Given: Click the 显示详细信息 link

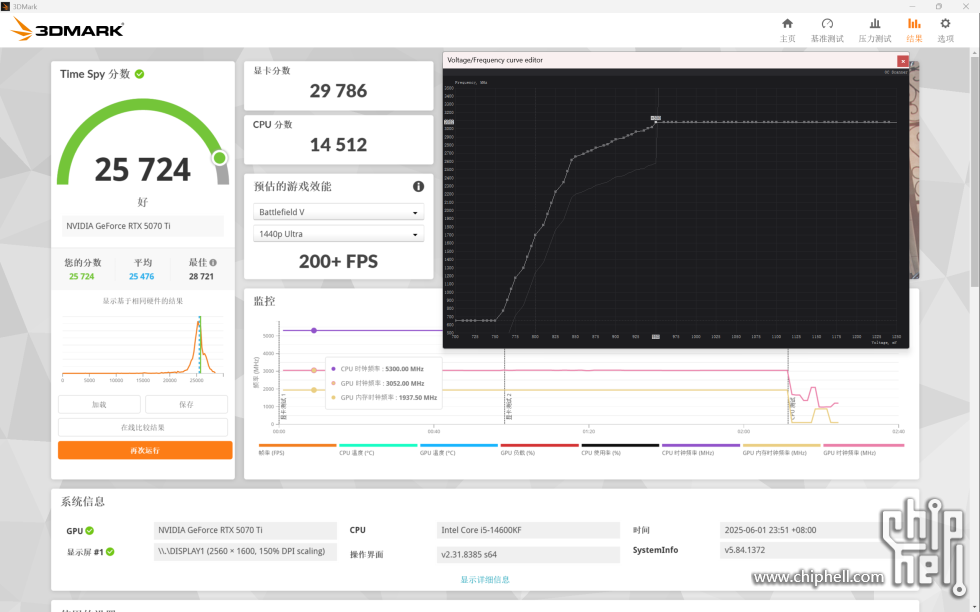Looking at the screenshot, I should pyautogui.click(x=485, y=579).
